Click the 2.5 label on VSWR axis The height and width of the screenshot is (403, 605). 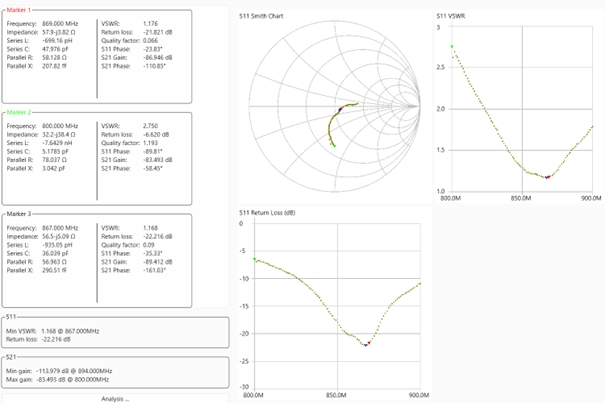[x=440, y=67]
